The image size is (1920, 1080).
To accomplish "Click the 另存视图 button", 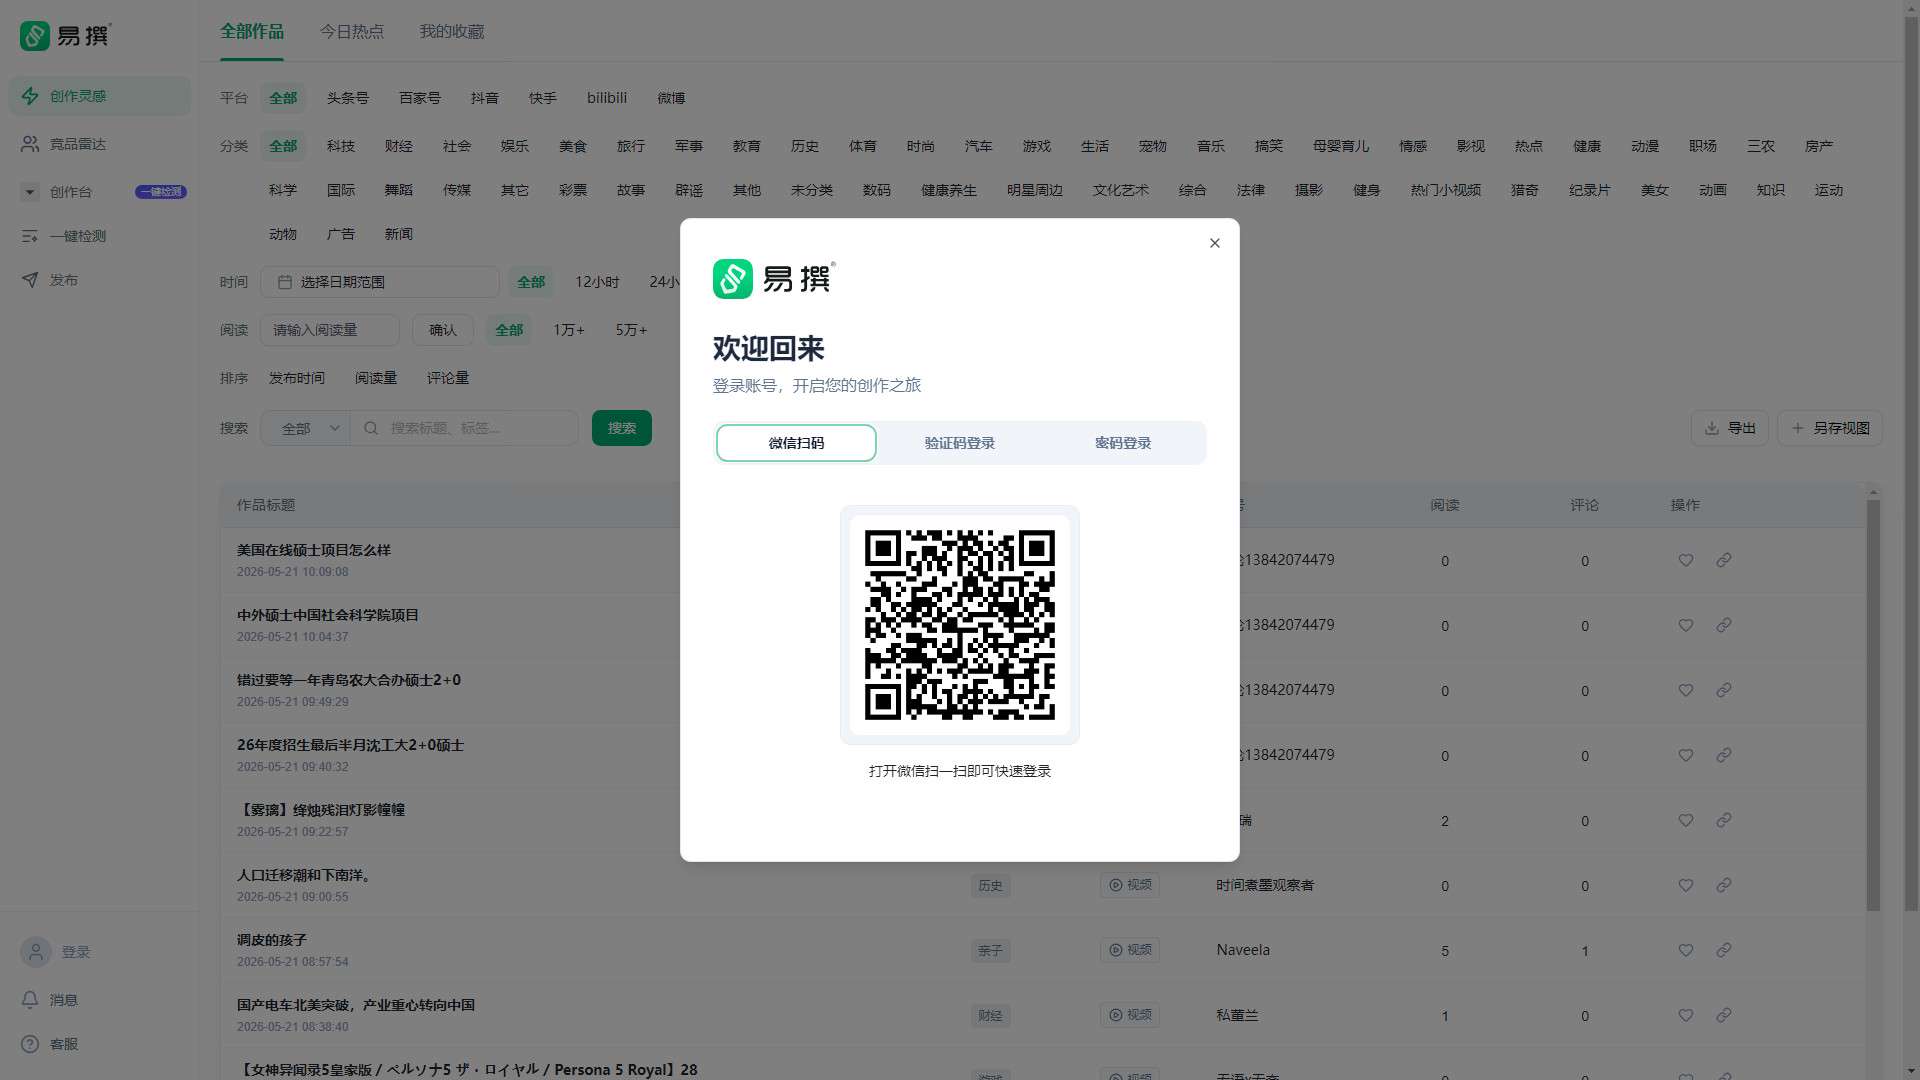I will (x=1830, y=428).
